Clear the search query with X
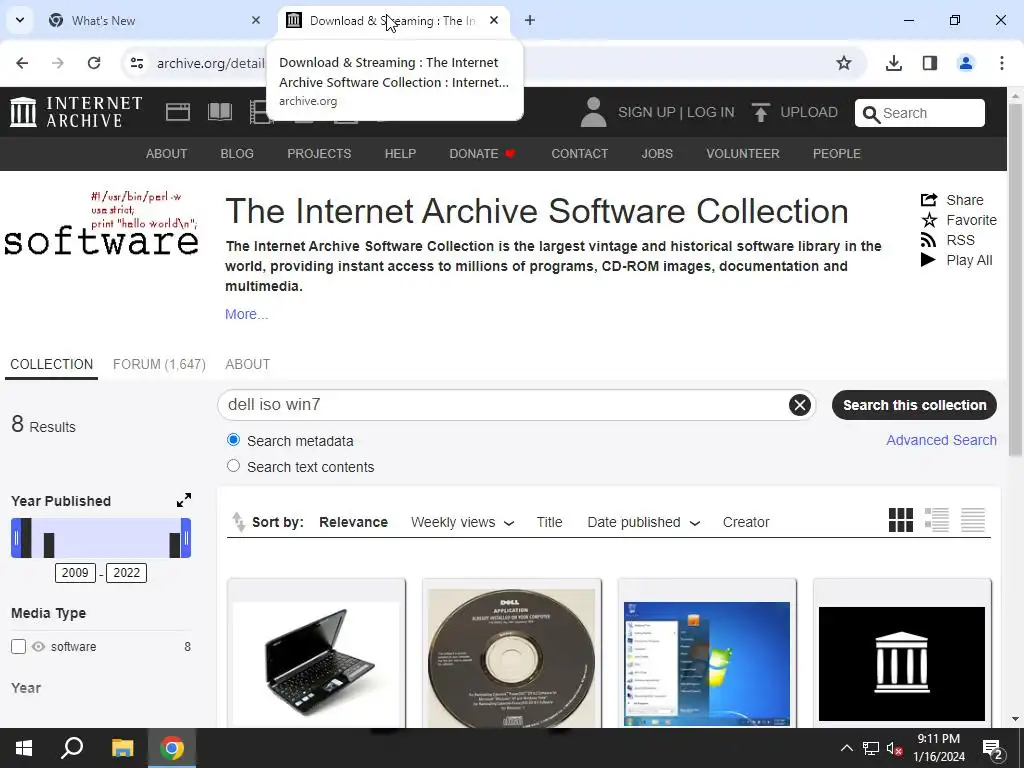 pyautogui.click(x=799, y=405)
